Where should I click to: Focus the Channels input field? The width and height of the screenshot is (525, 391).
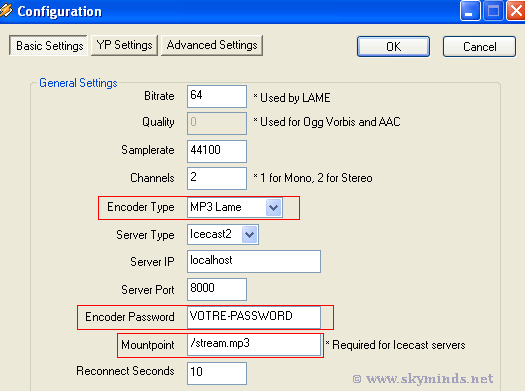217,178
